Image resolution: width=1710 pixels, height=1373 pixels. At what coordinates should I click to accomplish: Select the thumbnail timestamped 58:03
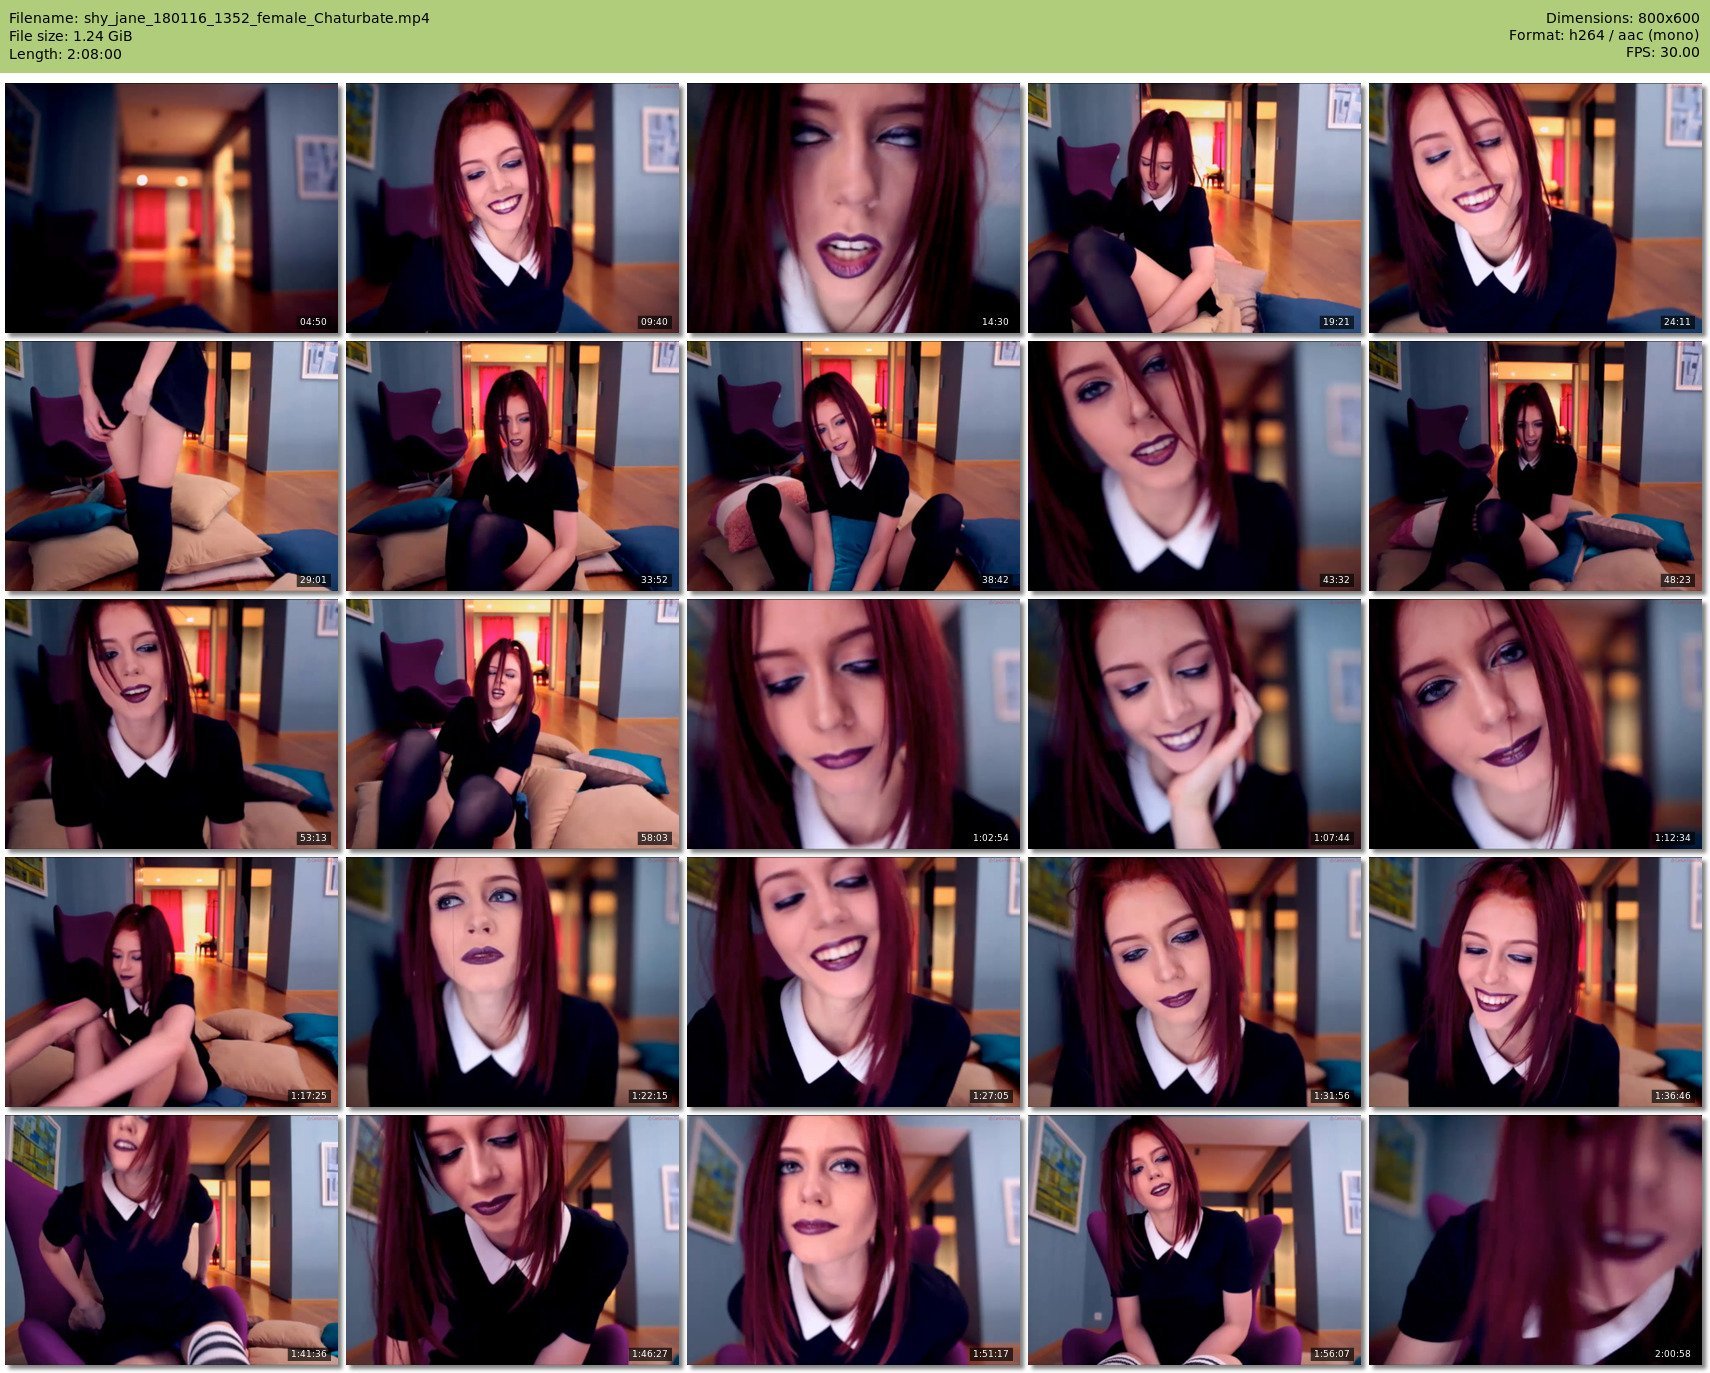(x=513, y=724)
